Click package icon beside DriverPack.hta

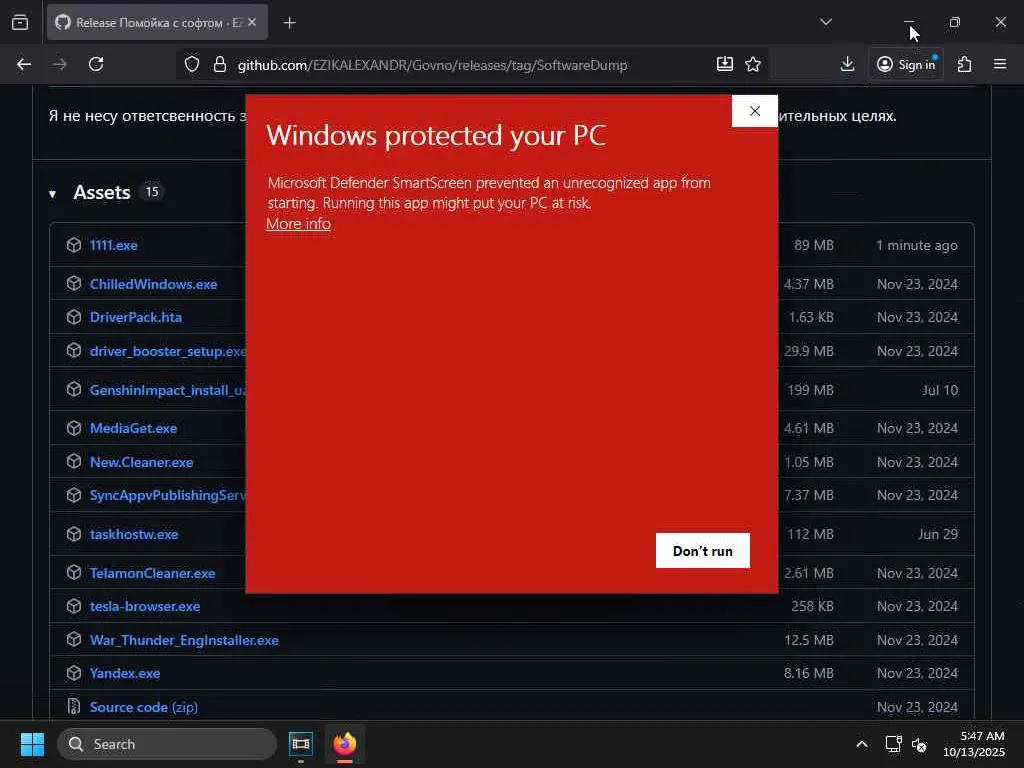[x=74, y=317]
